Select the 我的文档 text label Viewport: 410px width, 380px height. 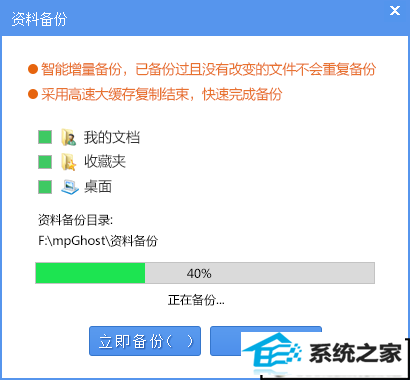pos(112,137)
